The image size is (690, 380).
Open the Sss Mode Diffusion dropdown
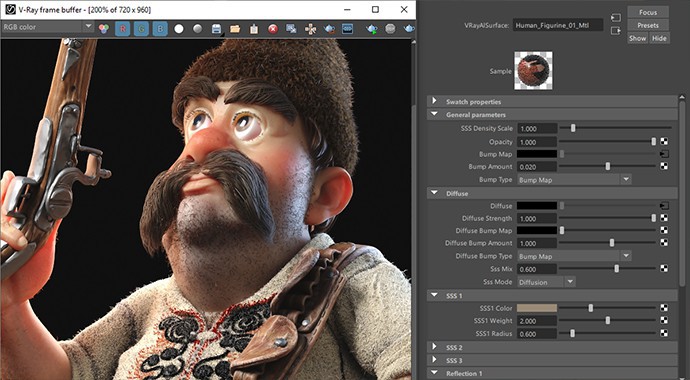[x=546, y=282]
